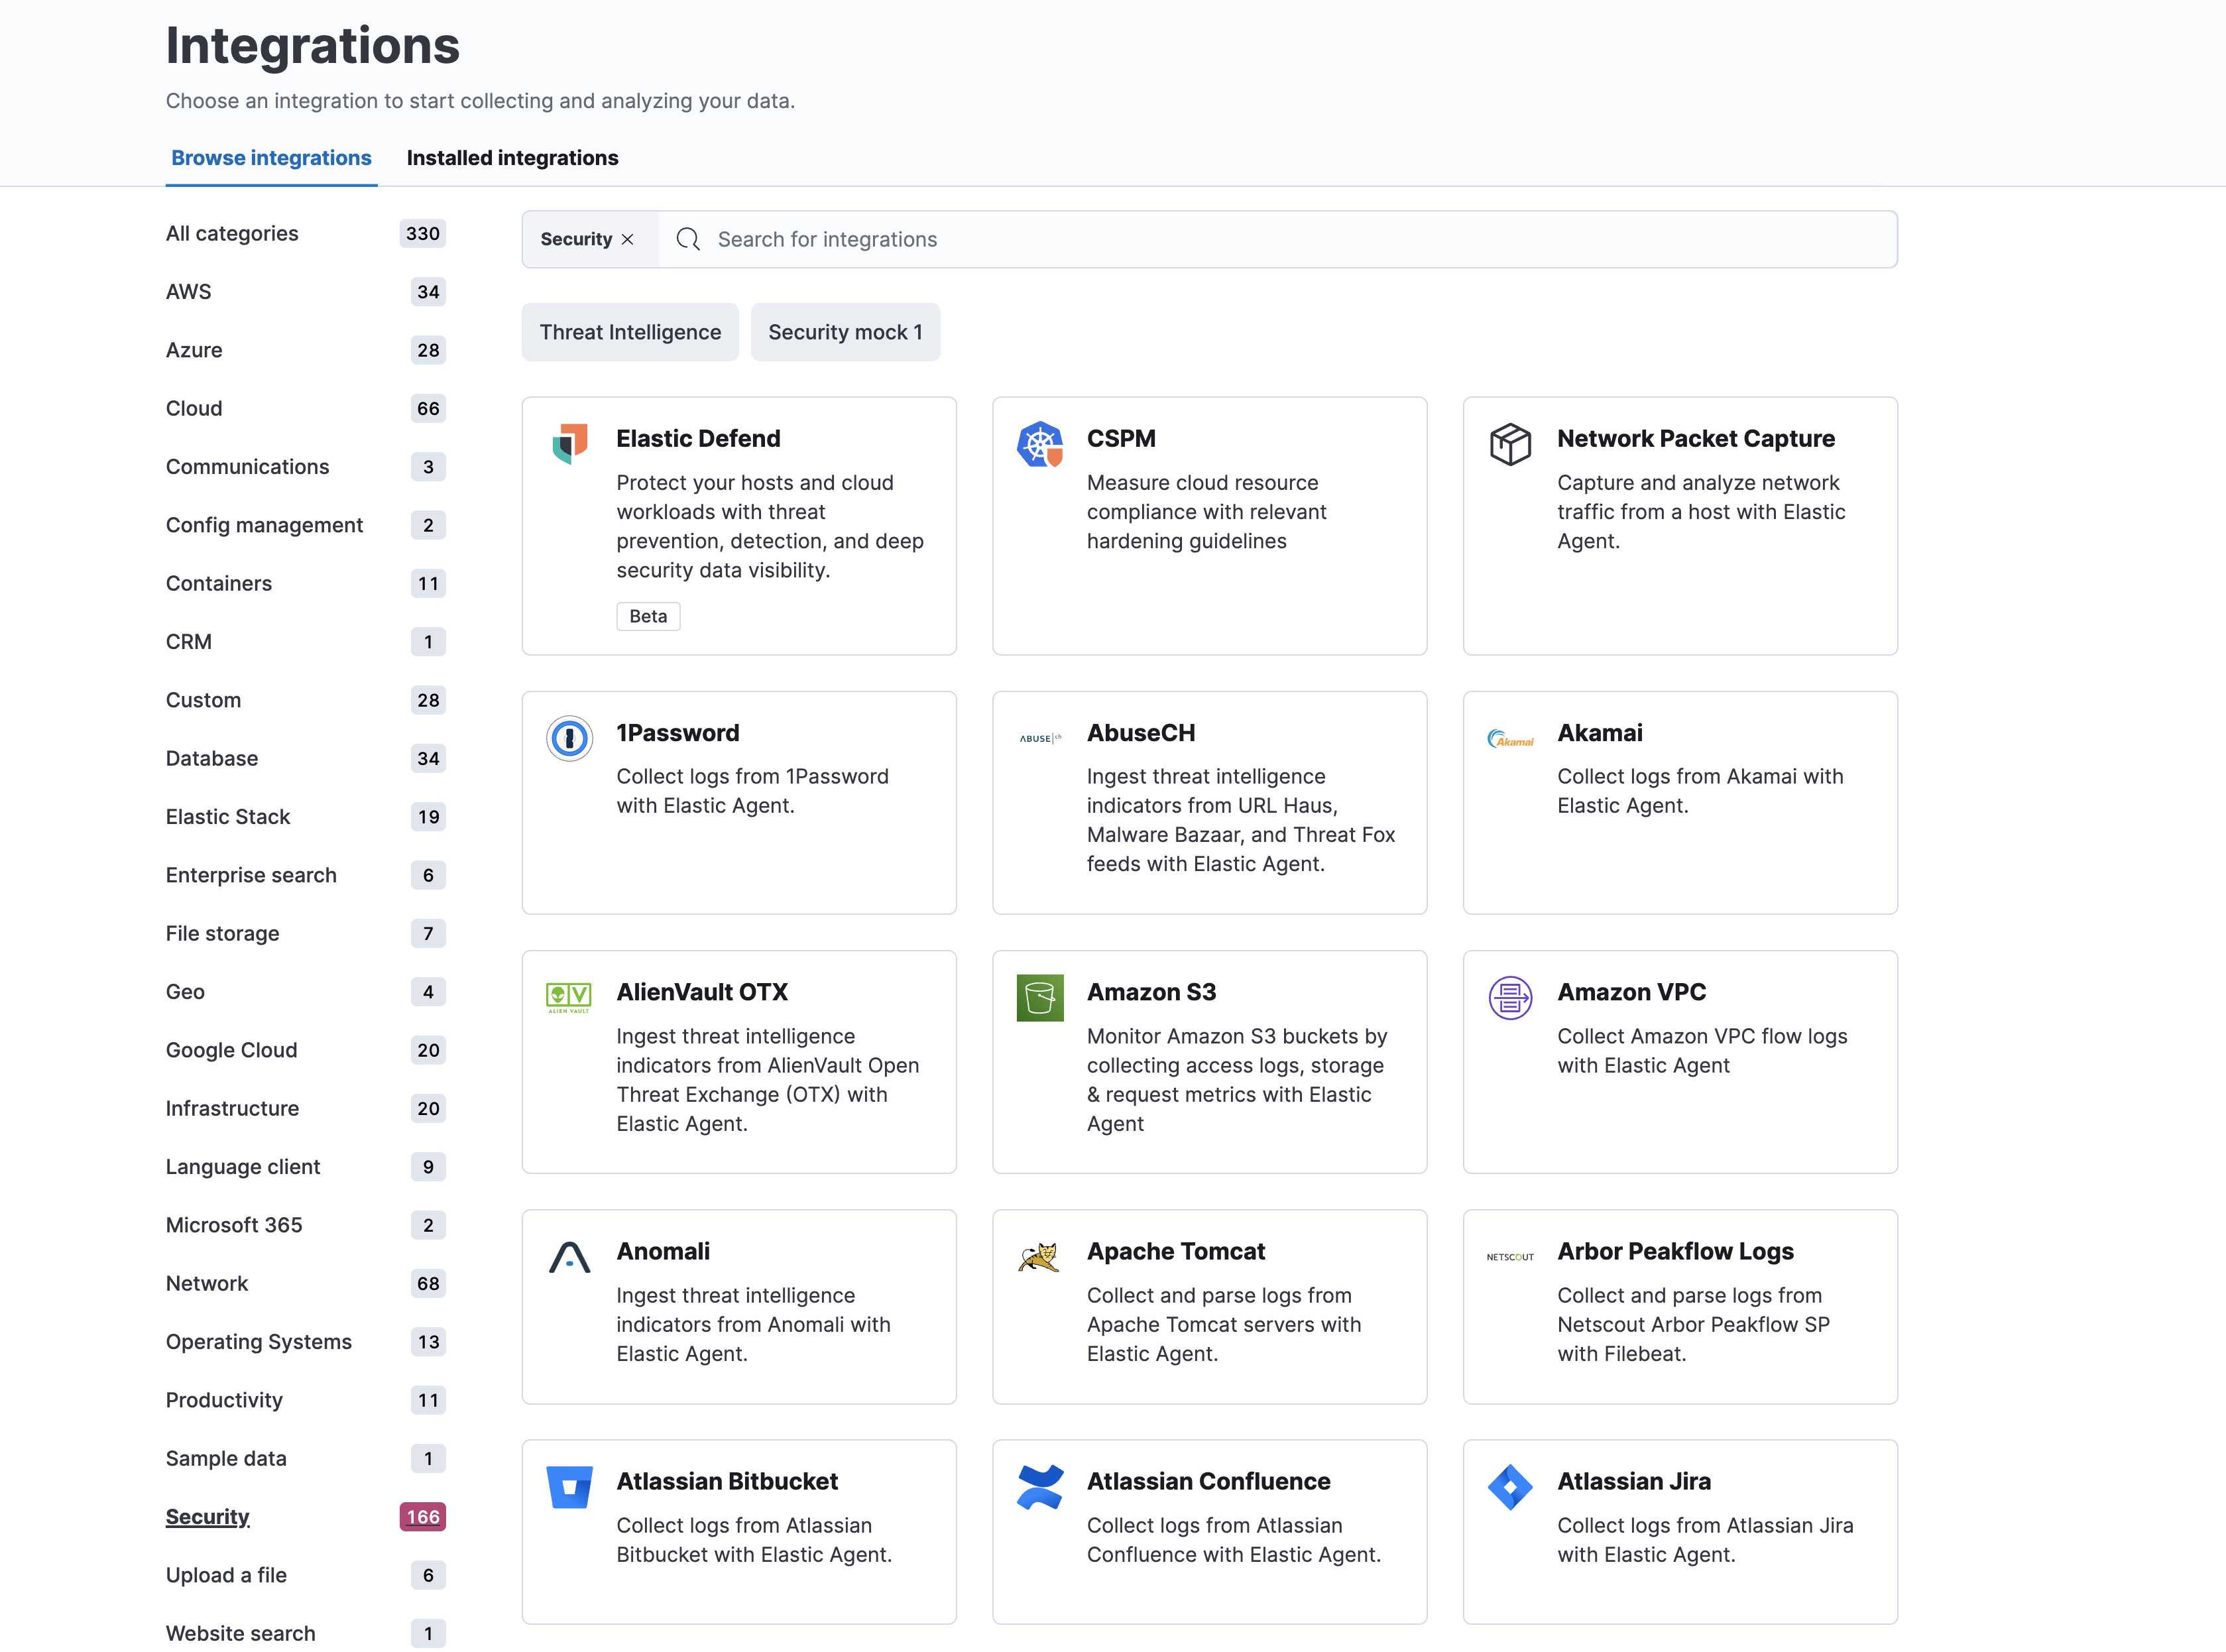
Task: Remove the Security filter chip
Action: [x=628, y=239]
